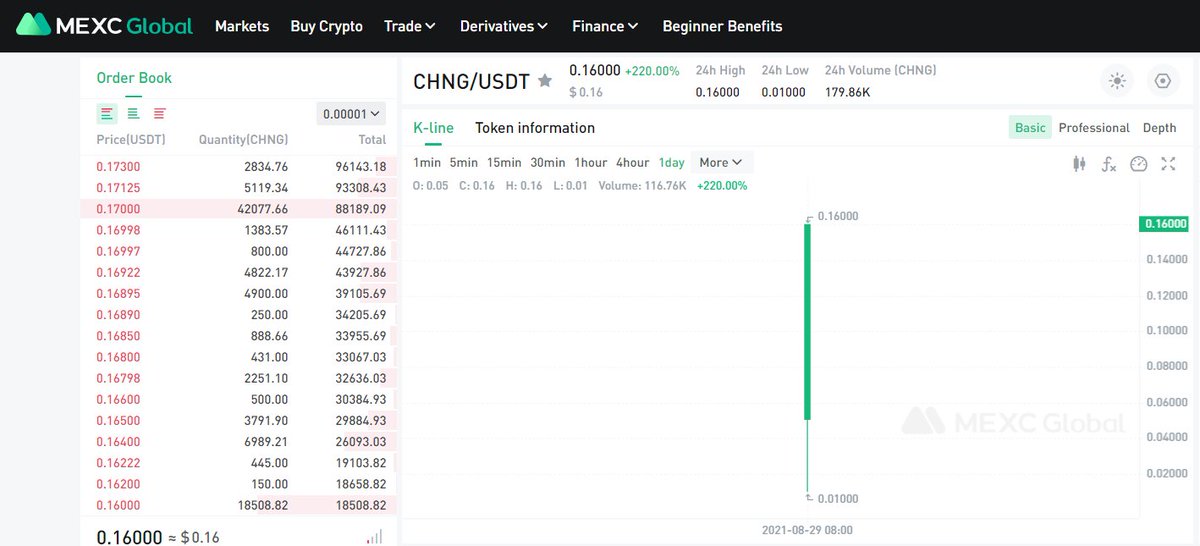Select the 15min timeframe
The image size is (1200, 546).
coord(504,162)
